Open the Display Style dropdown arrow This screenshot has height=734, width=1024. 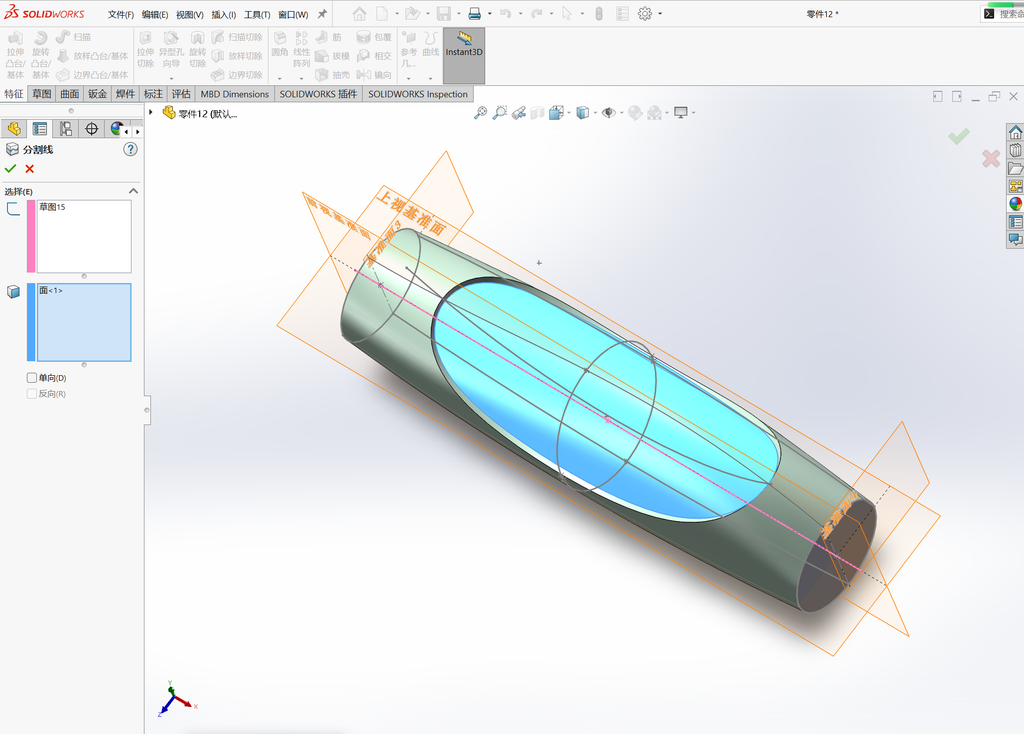click(x=595, y=113)
